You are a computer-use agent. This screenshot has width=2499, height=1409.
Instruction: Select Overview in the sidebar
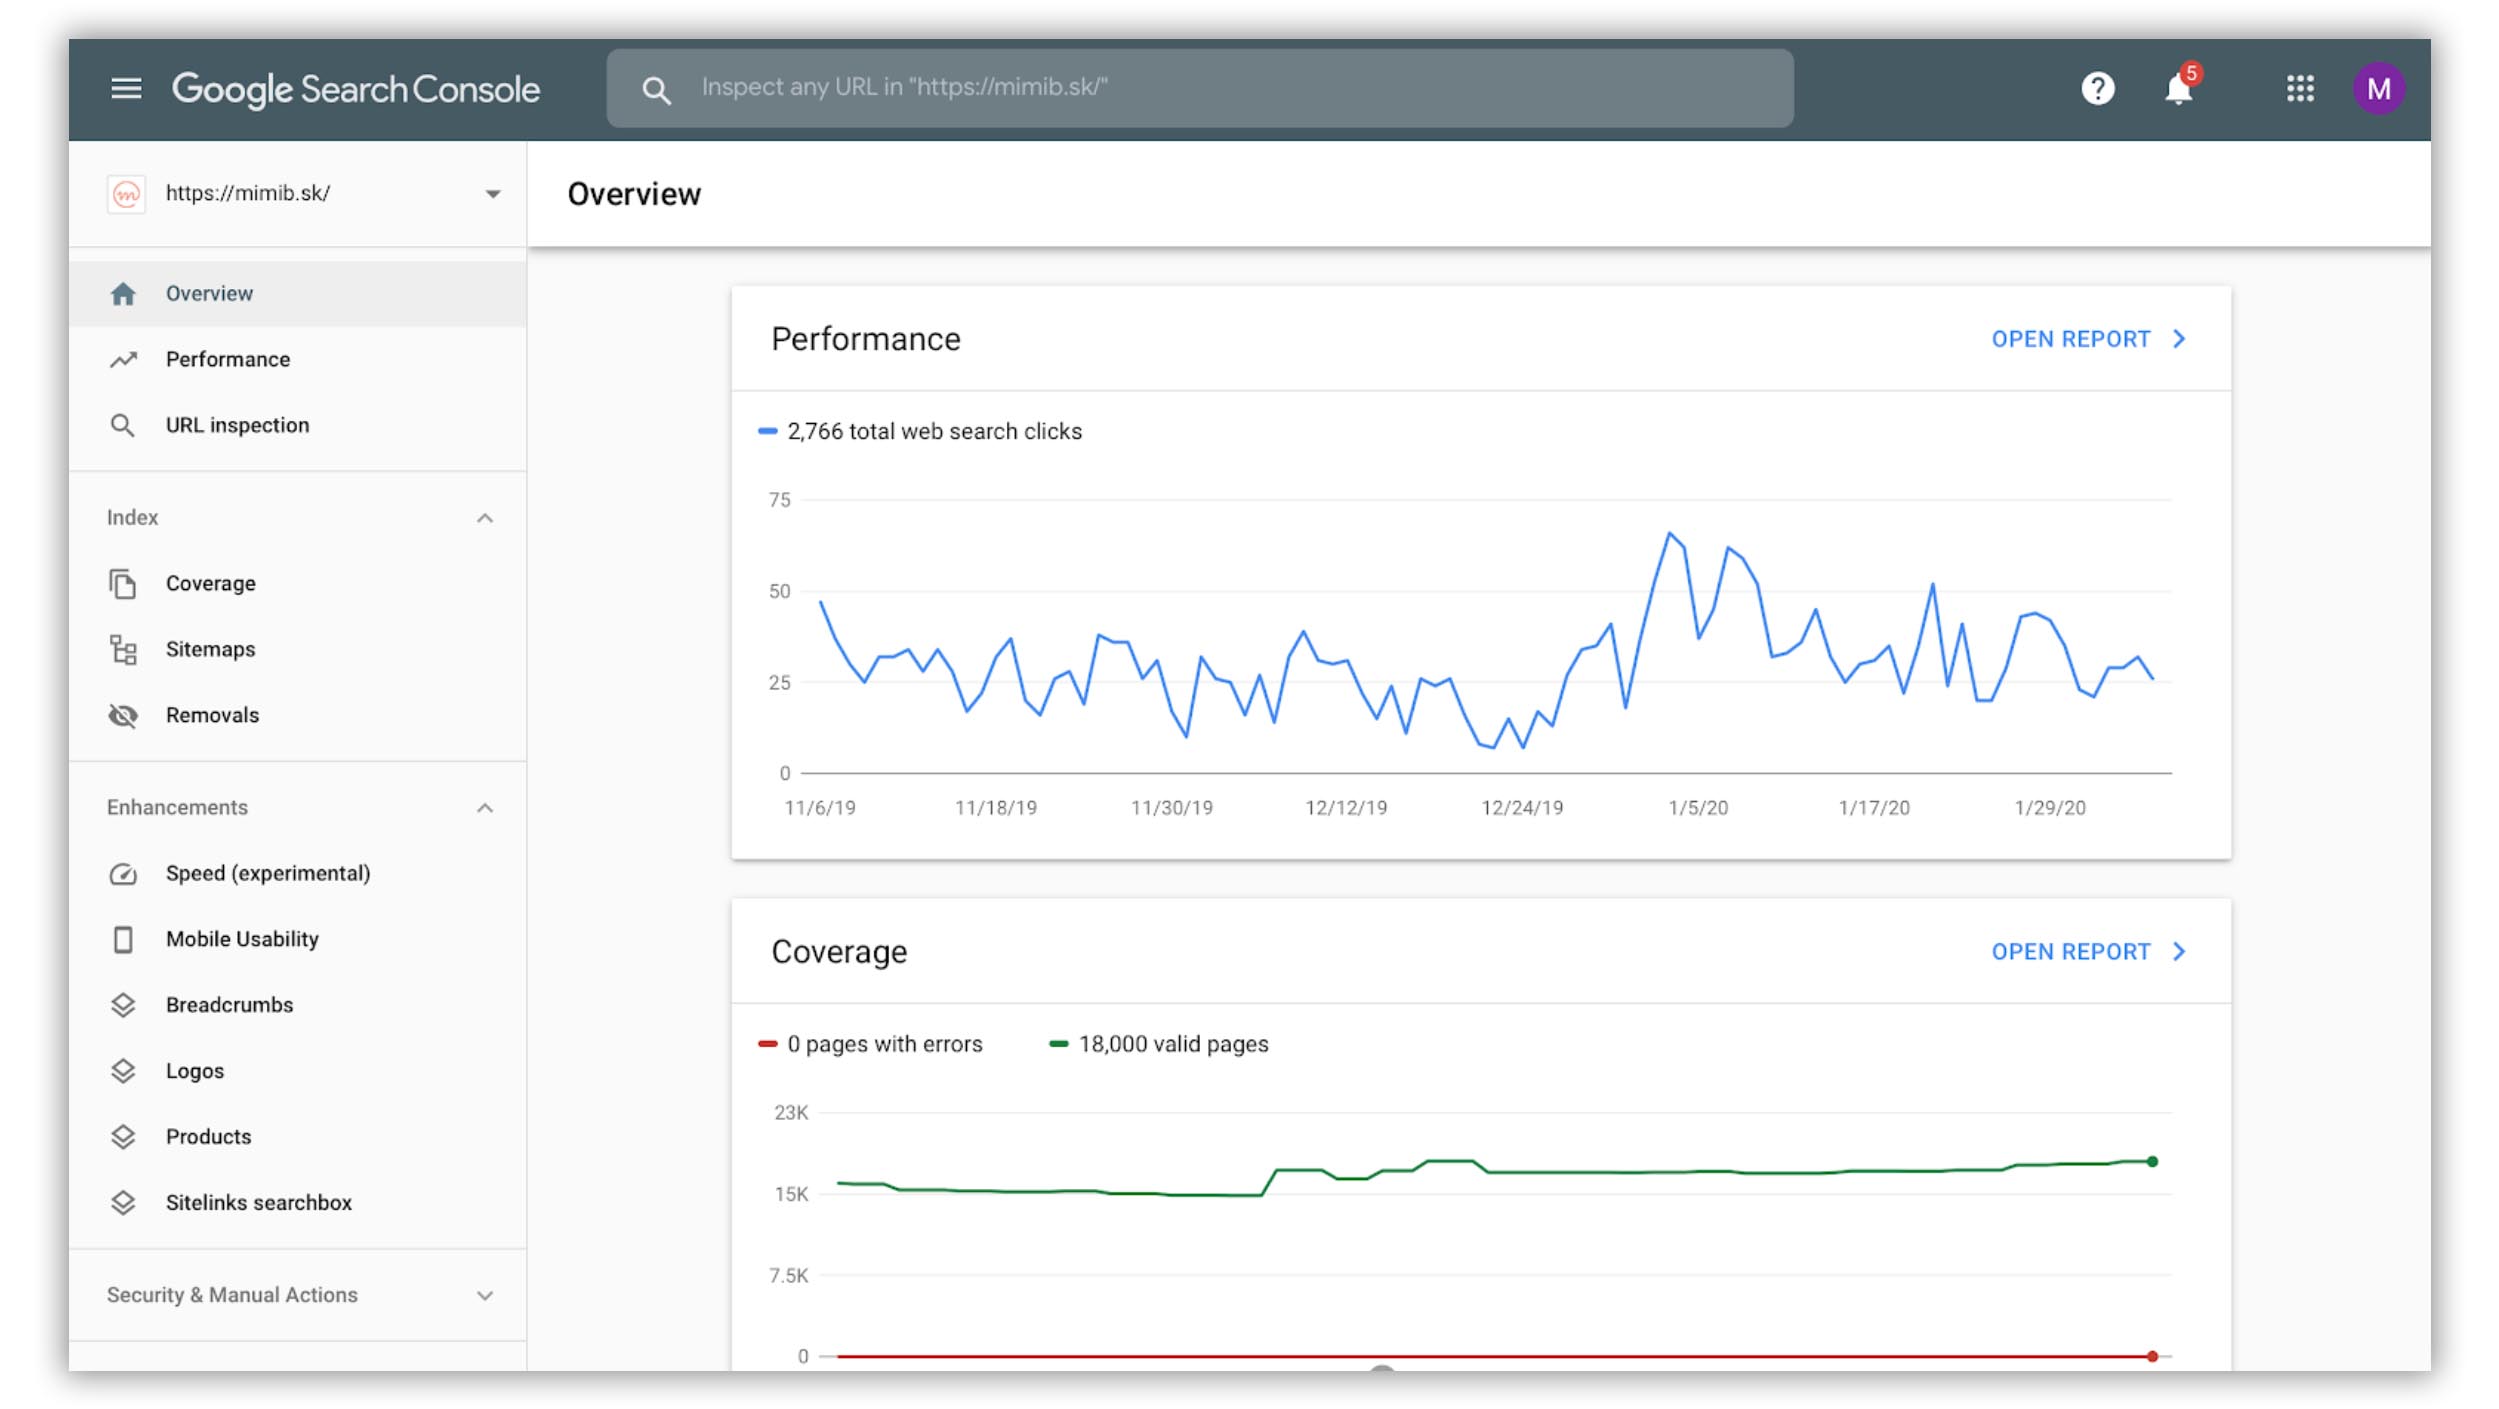coord(297,293)
